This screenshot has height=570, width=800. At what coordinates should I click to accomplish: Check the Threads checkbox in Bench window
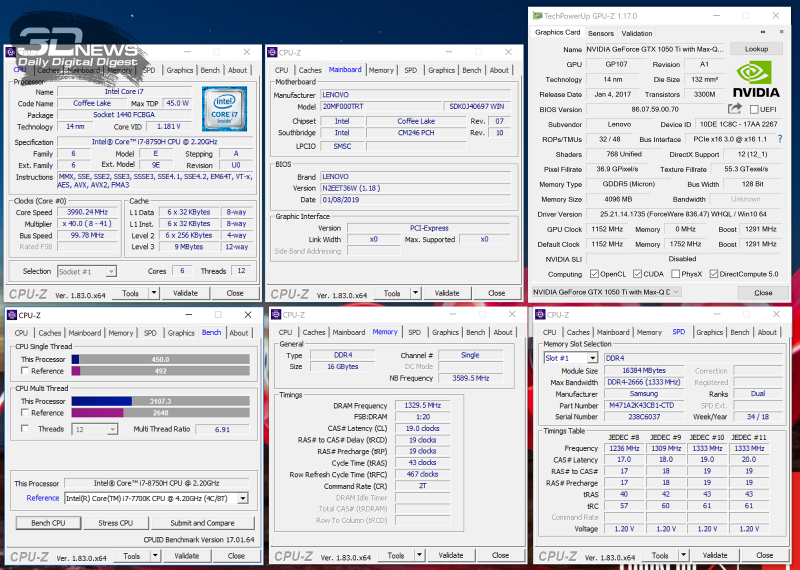(24, 429)
